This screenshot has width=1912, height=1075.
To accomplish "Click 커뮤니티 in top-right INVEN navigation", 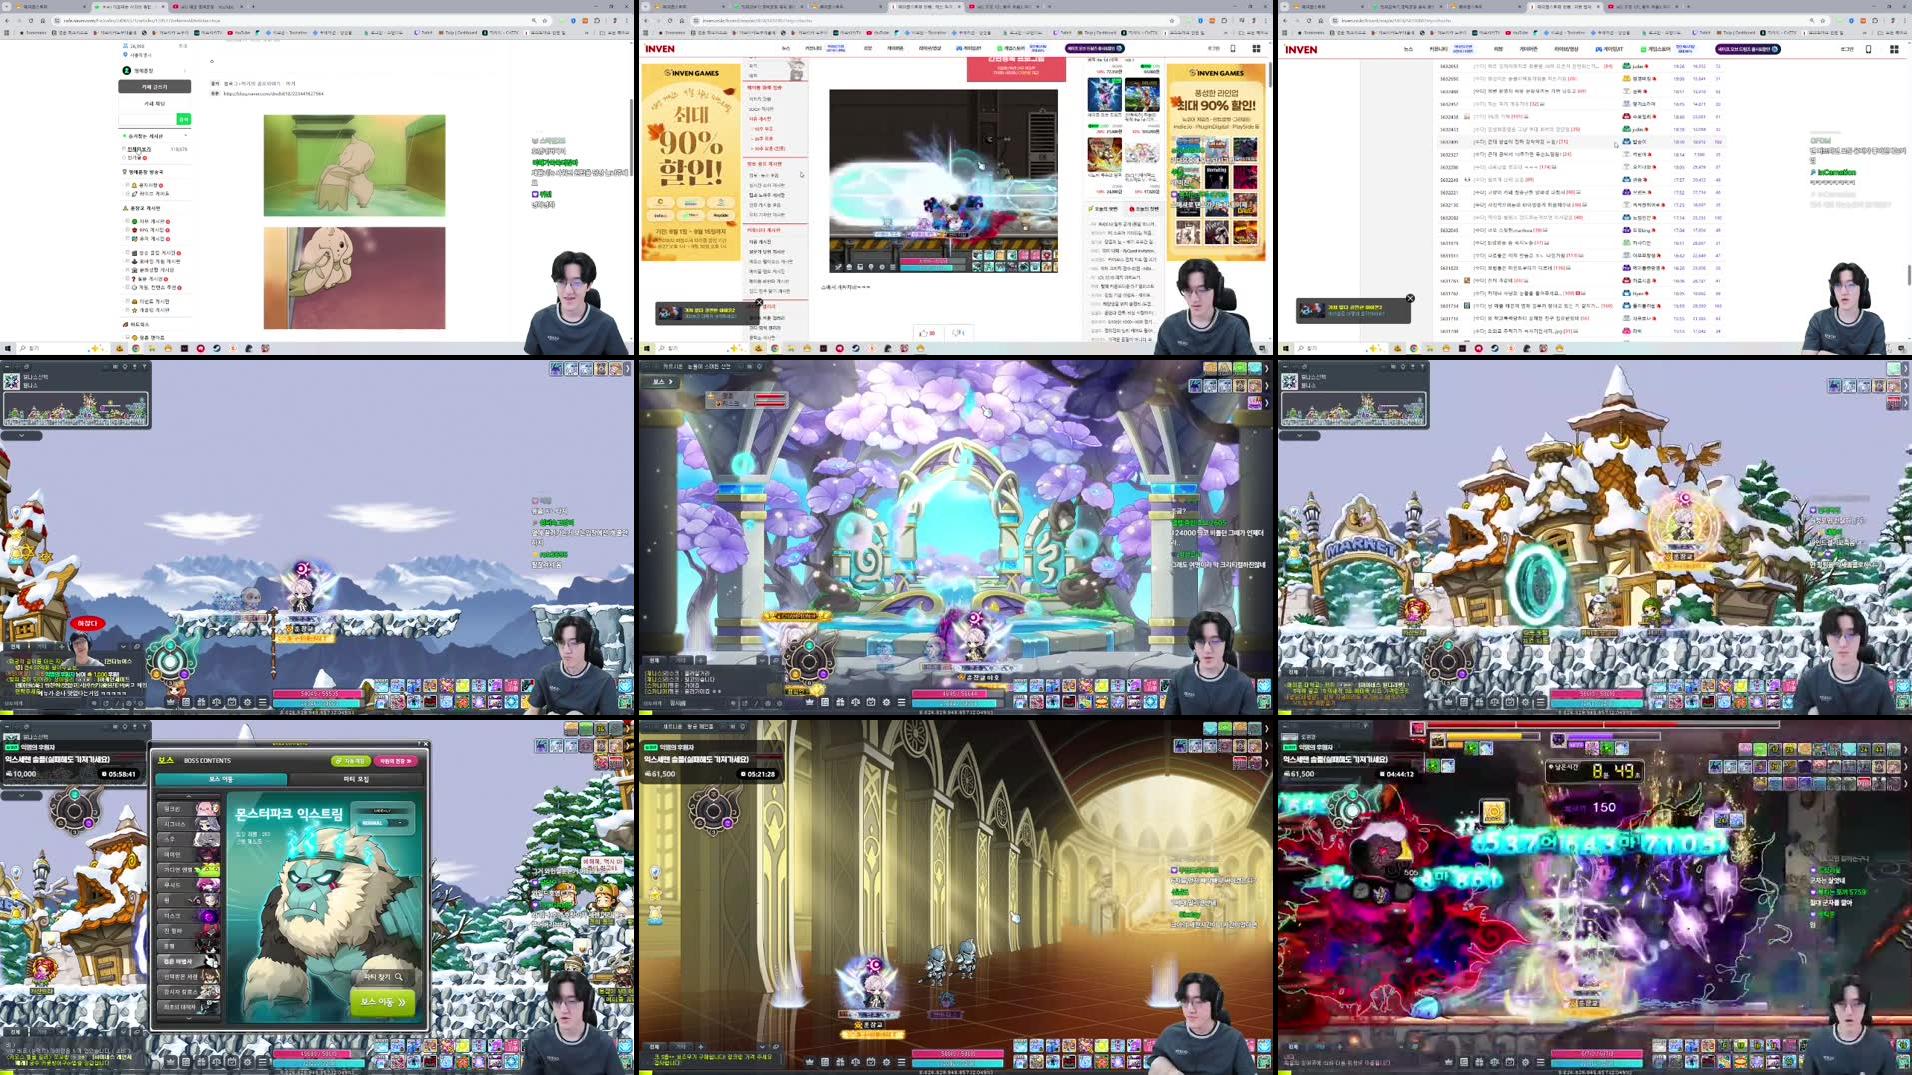I will pos(1438,49).
